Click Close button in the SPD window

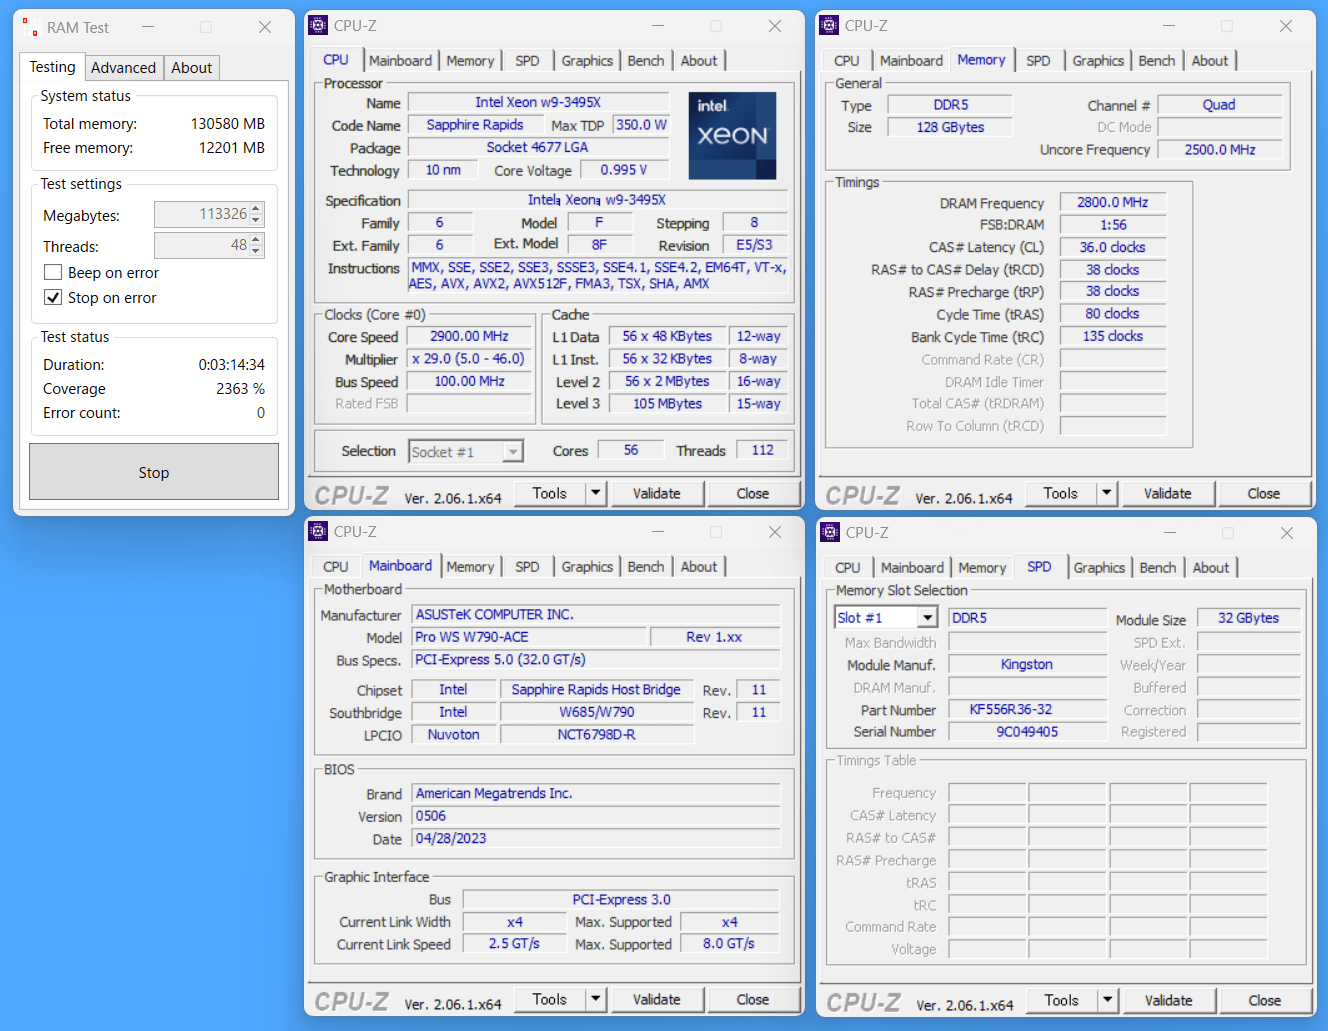(1265, 1000)
